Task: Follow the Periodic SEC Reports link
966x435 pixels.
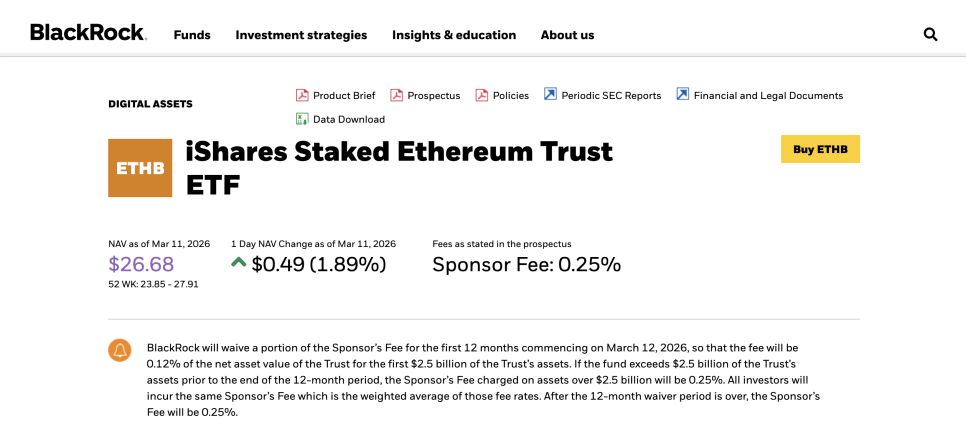Action: (611, 96)
